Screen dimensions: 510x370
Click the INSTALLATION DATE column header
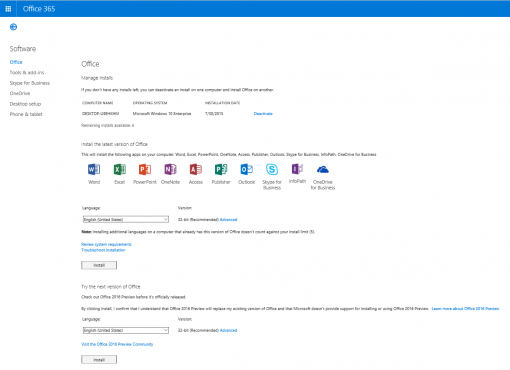[x=222, y=103]
